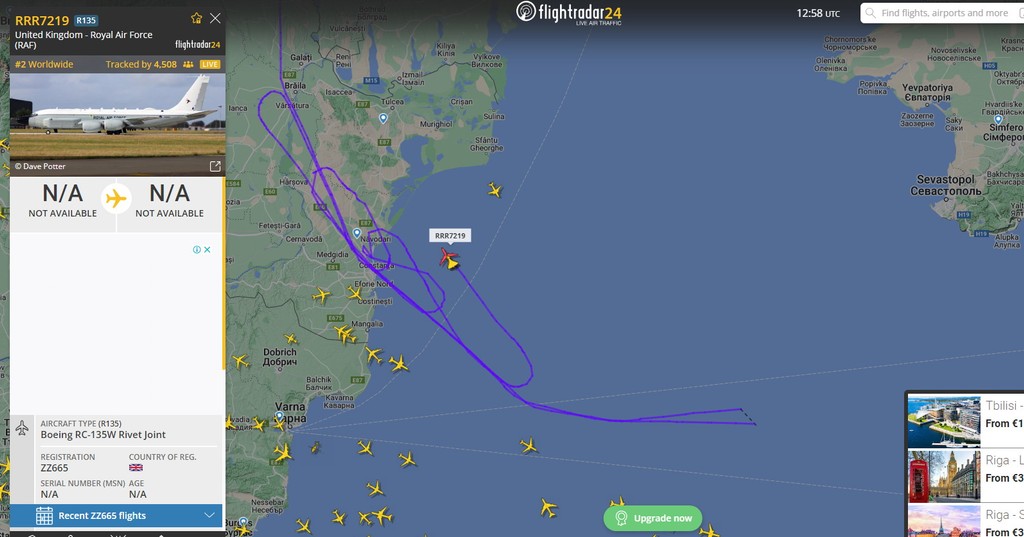
Task: Click the R135 aircraft type badge
Action: [x=86, y=20]
